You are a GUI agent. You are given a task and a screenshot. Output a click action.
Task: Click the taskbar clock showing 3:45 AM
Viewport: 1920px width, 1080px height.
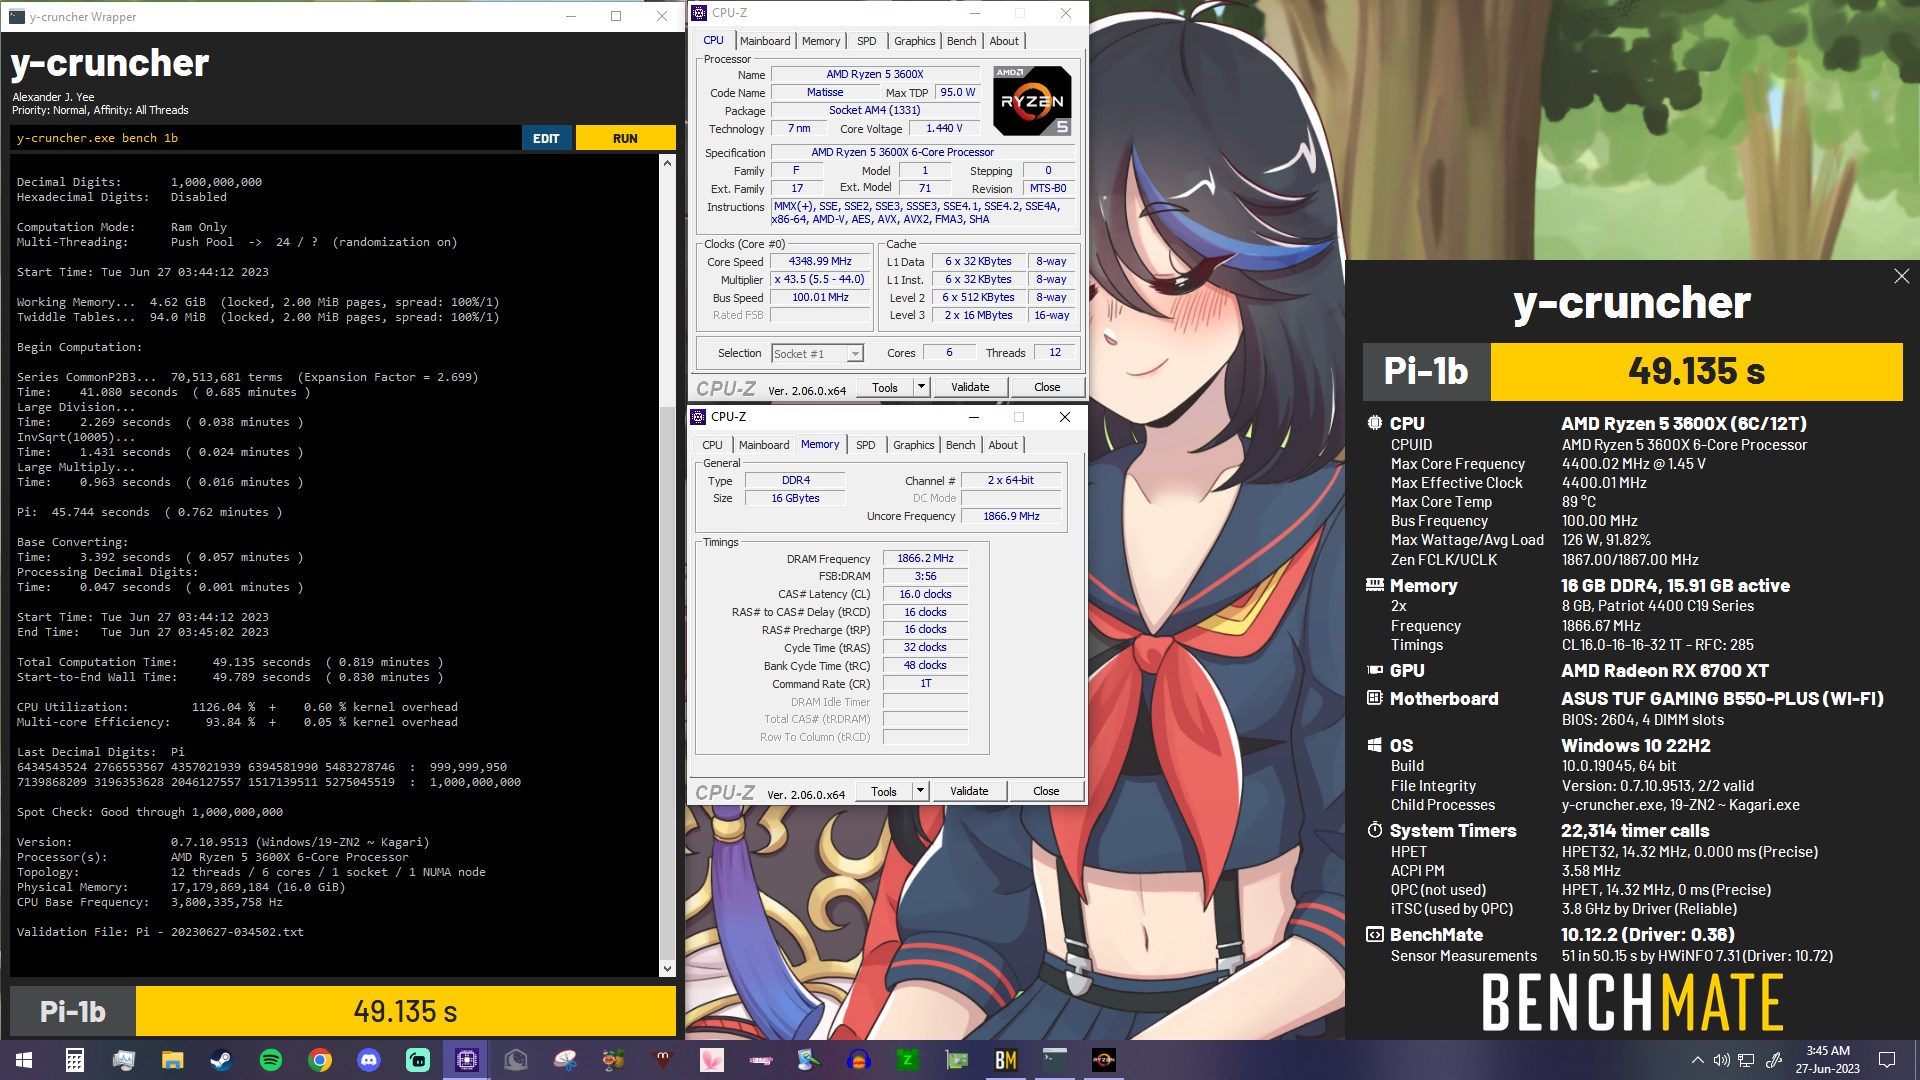pyautogui.click(x=1828, y=1060)
